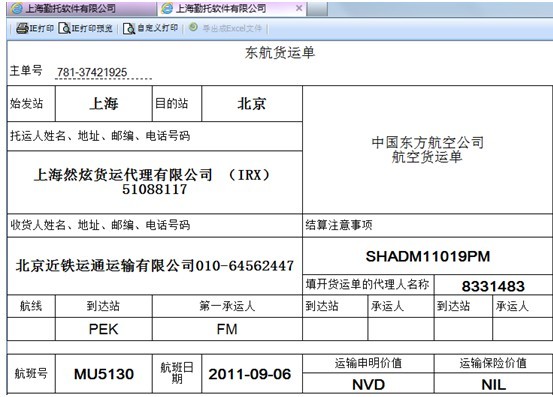
Task: Click the IE icon on second tab
Action: click(x=167, y=8)
